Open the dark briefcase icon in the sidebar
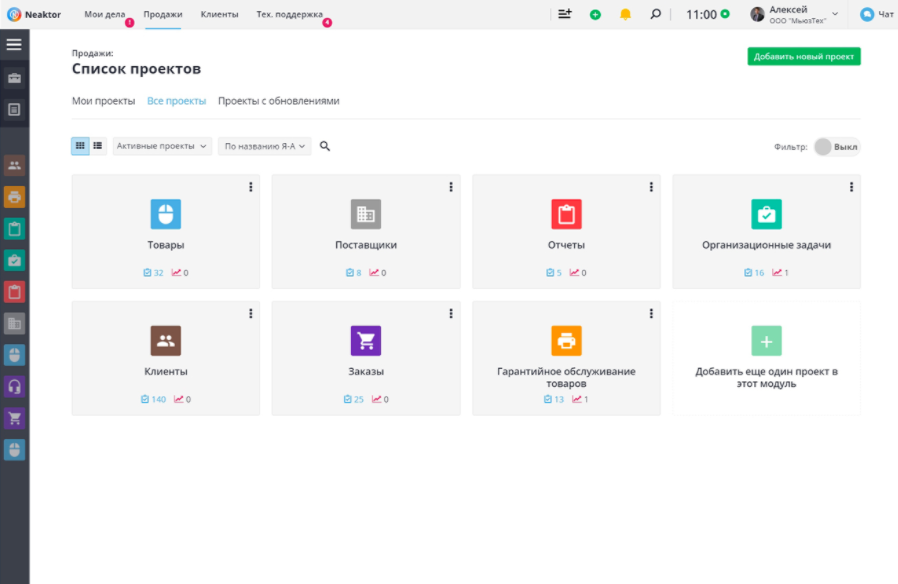Viewport: 898px width, 584px height. point(14,78)
